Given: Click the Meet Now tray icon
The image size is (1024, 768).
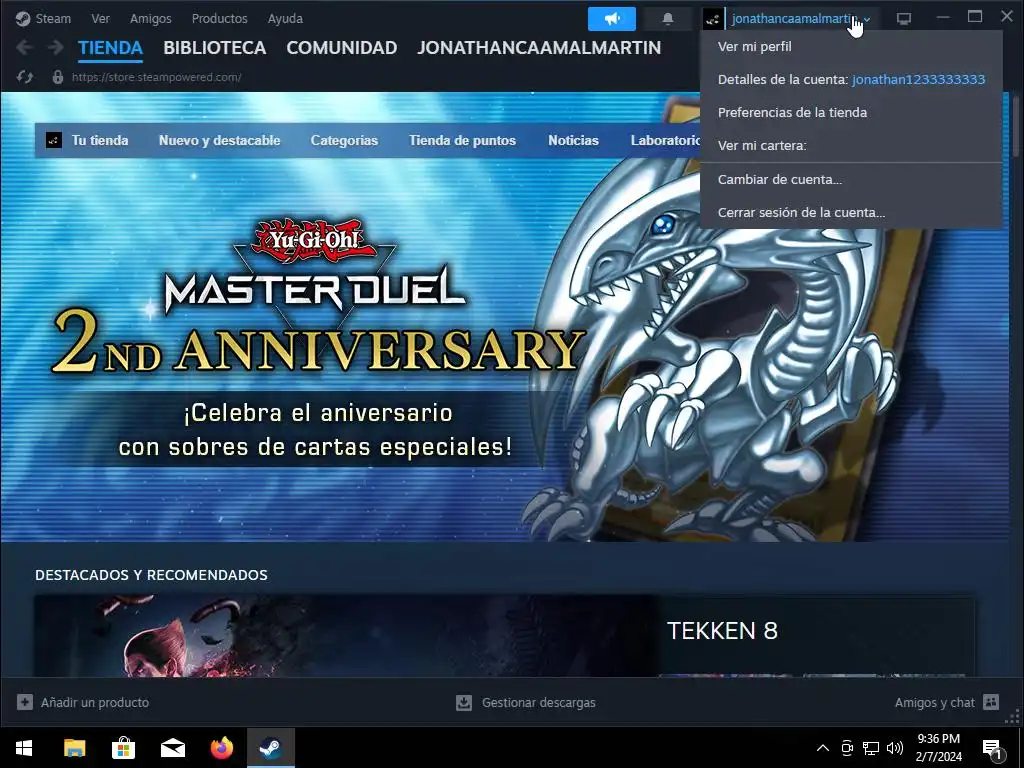Looking at the screenshot, I should pyautogui.click(x=847, y=748).
